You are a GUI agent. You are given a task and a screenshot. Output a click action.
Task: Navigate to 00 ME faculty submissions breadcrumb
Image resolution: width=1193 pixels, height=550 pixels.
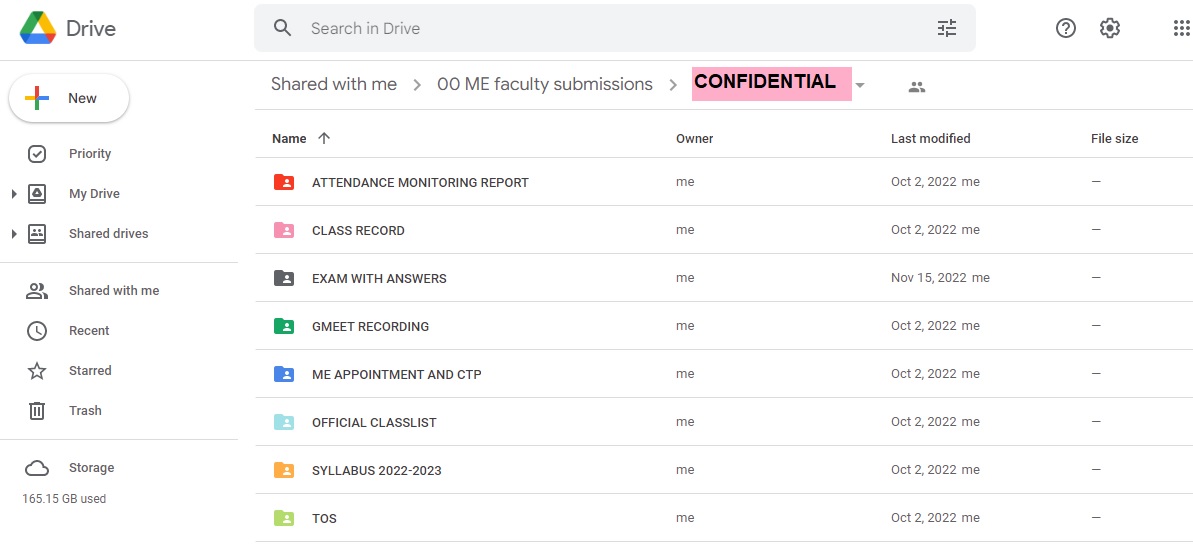[x=544, y=85]
